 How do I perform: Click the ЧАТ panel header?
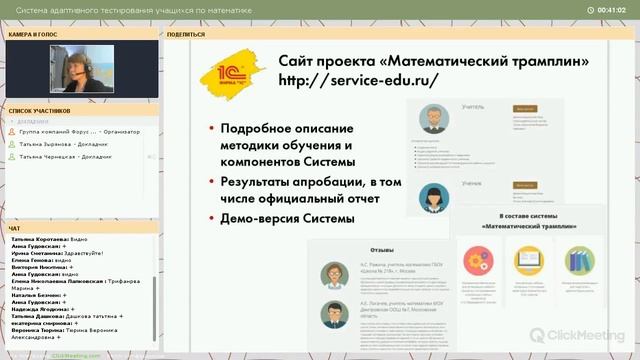82,228
